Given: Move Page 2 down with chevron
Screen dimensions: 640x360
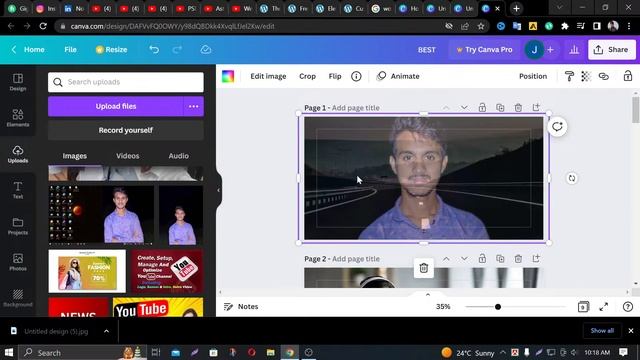Looking at the screenshot, I should 464,259.
